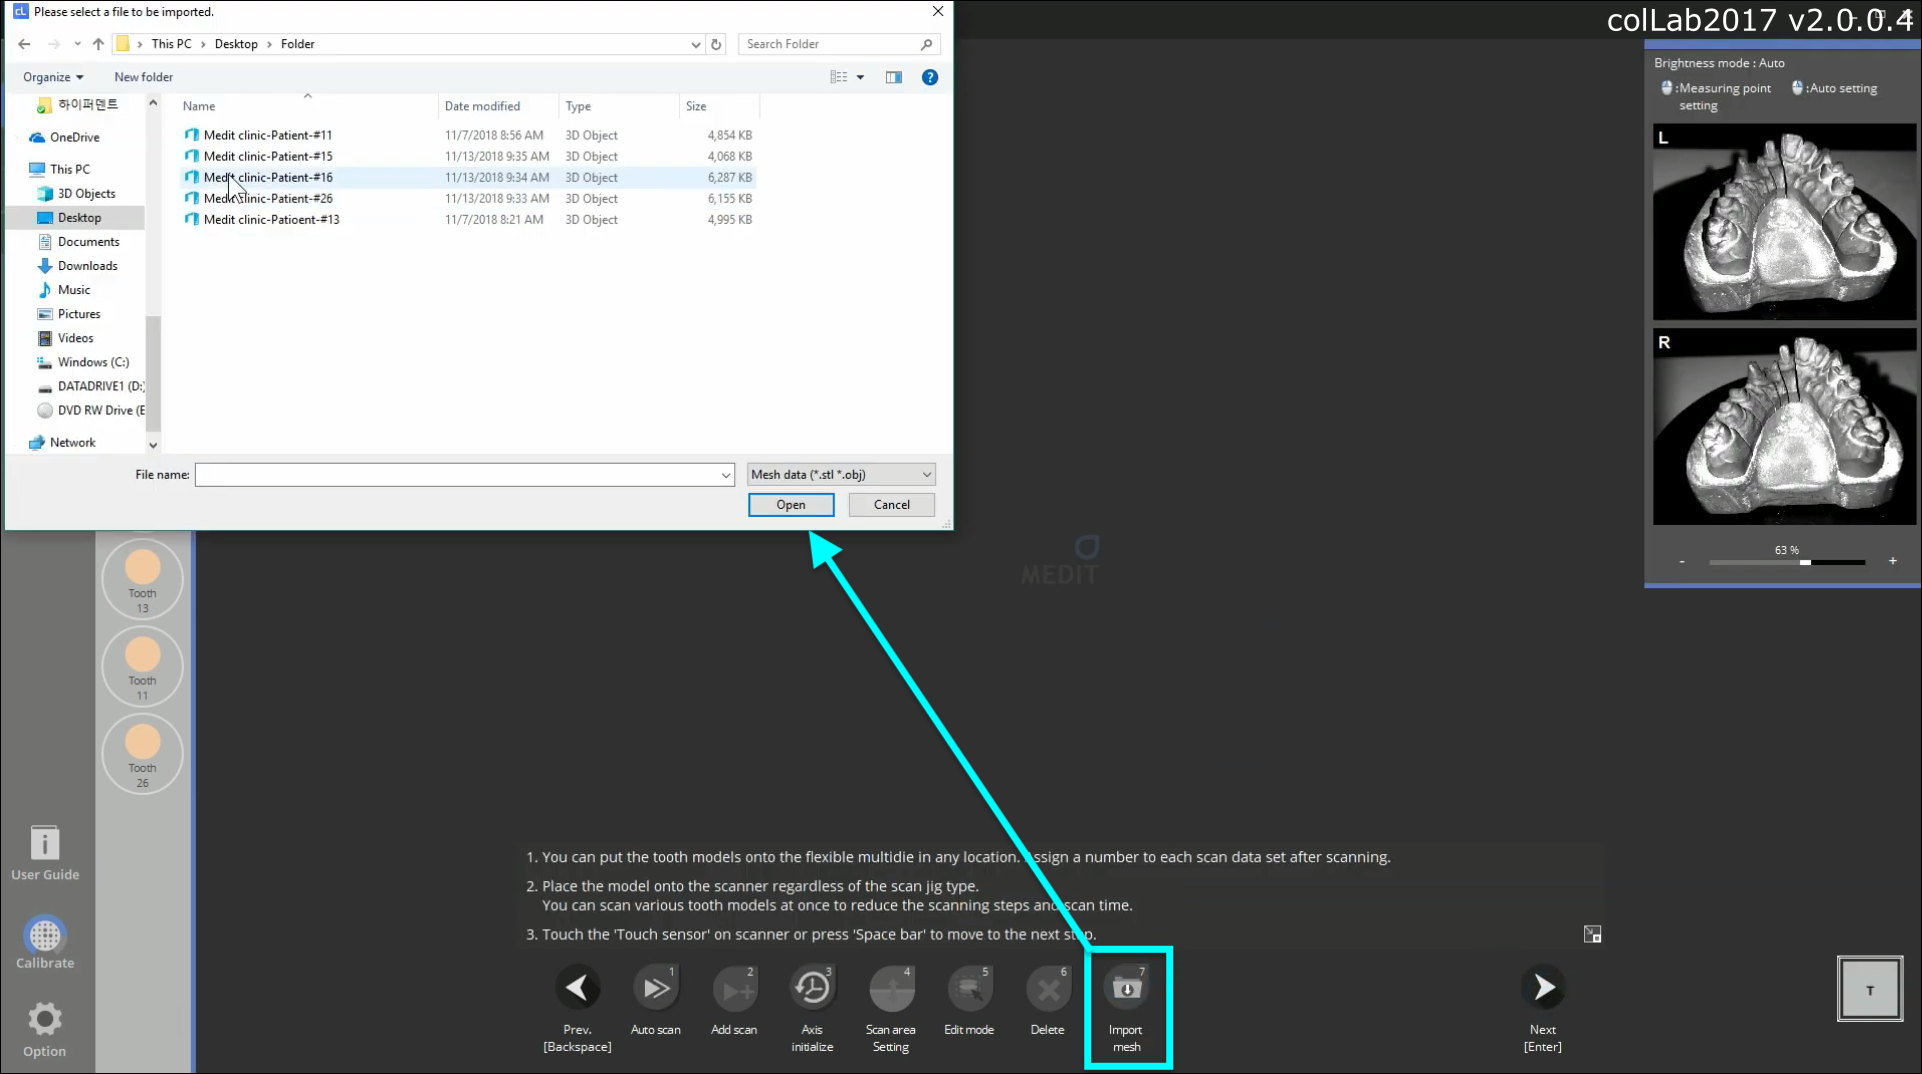The height and width of the screenshot is (1074, 1922).
Task: Select Medit clinic-Patient-#15 file
Action: pos(468,156)
